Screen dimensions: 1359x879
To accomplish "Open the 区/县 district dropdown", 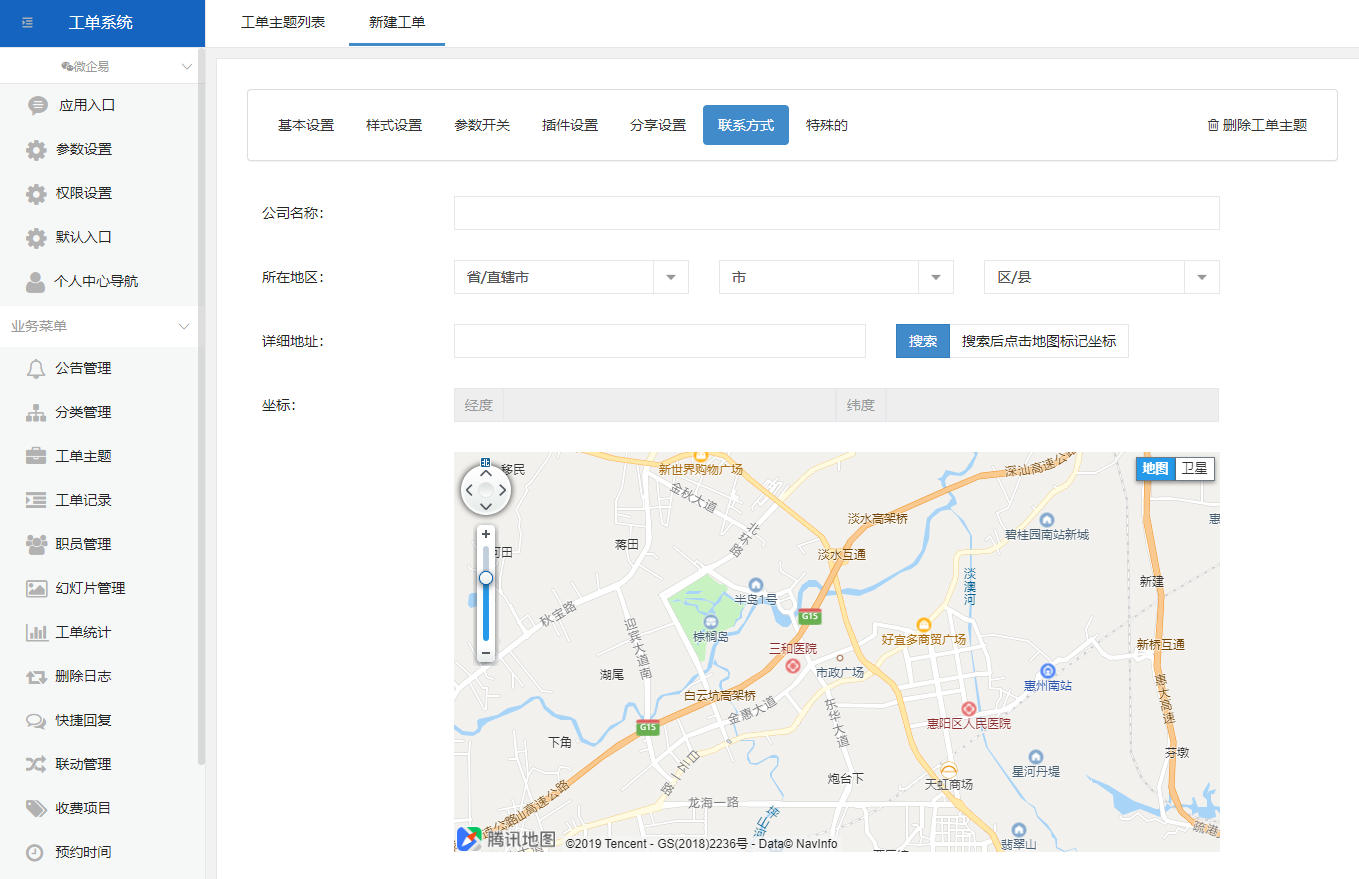I will (1101, 277).
